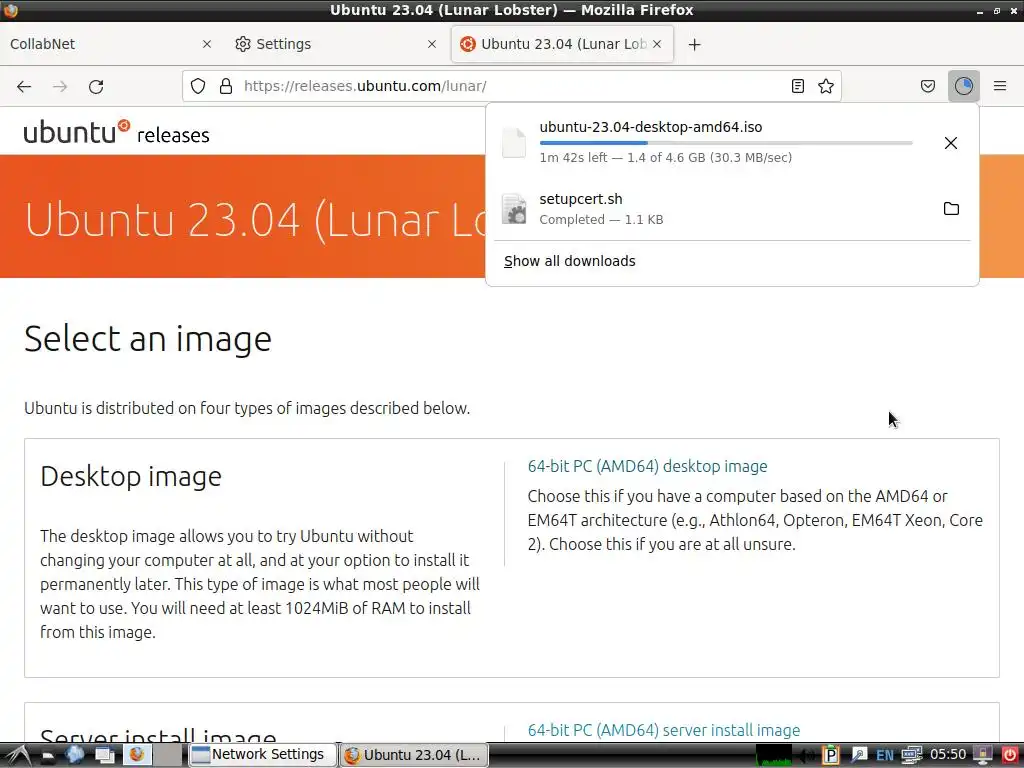Viewport: 1024px width, 768px height.
Task: Open the LXDE start menu icon
Action: pos(18,755)
